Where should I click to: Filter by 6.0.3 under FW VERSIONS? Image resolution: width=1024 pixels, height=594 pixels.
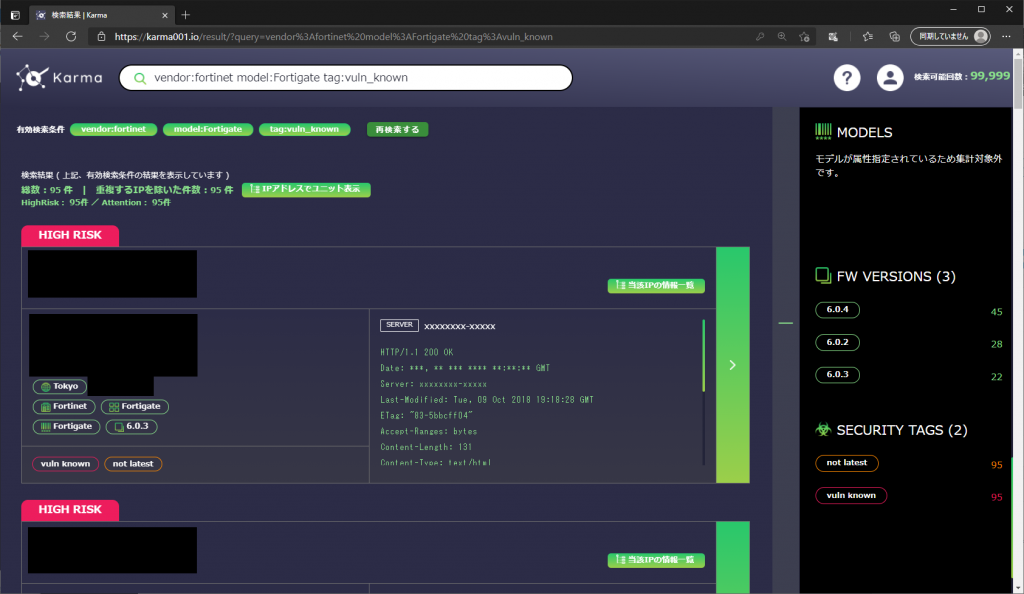pos(837,375)
